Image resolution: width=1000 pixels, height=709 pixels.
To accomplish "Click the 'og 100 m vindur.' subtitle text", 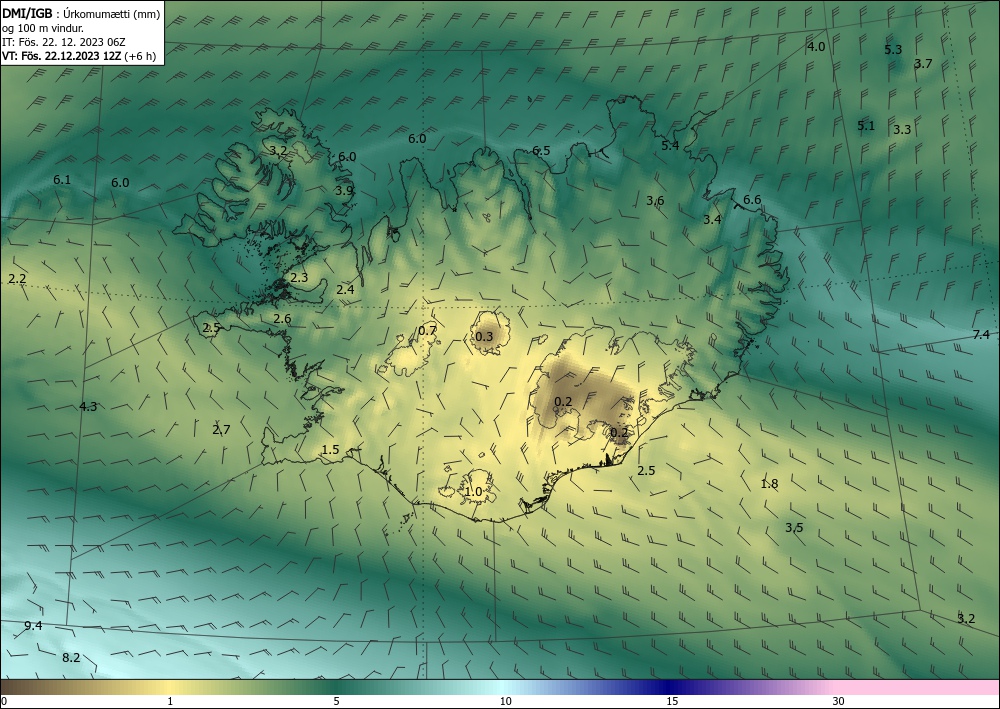I will (43, 28).
